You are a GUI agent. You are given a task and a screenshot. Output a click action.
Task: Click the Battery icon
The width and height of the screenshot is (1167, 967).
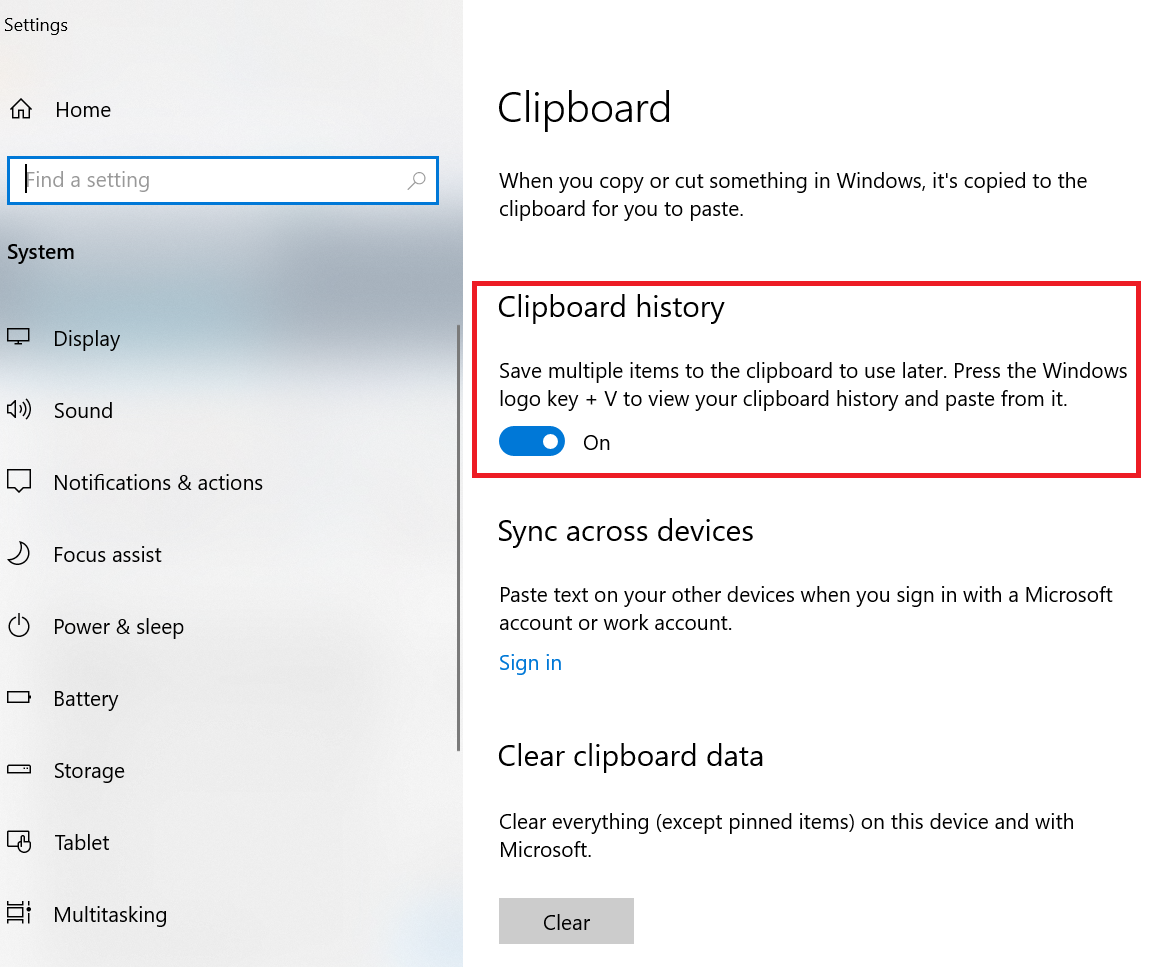coord(19,698)
